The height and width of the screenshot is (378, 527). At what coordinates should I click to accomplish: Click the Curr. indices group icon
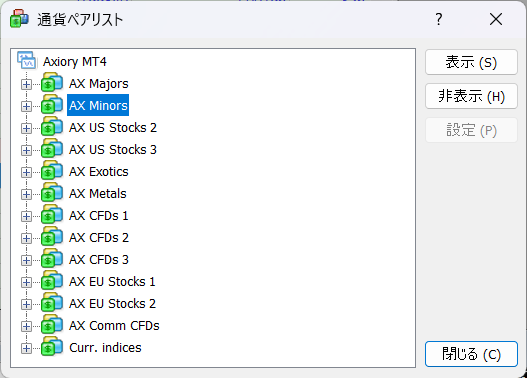[x=52, y=347]
